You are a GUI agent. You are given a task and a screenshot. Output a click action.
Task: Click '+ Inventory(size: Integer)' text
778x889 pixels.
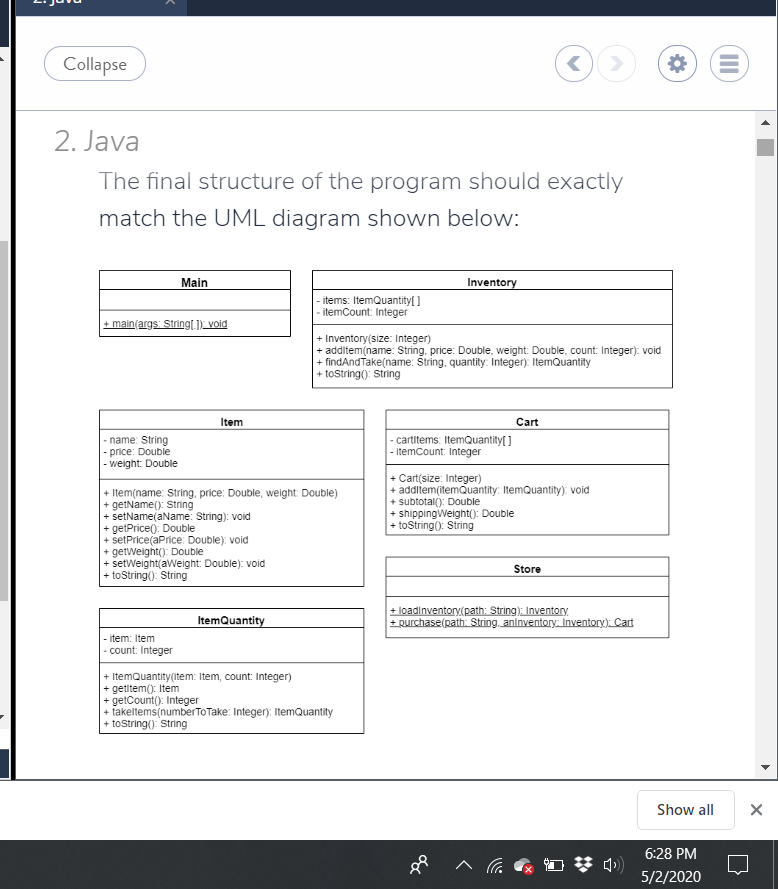click(374, 338)
